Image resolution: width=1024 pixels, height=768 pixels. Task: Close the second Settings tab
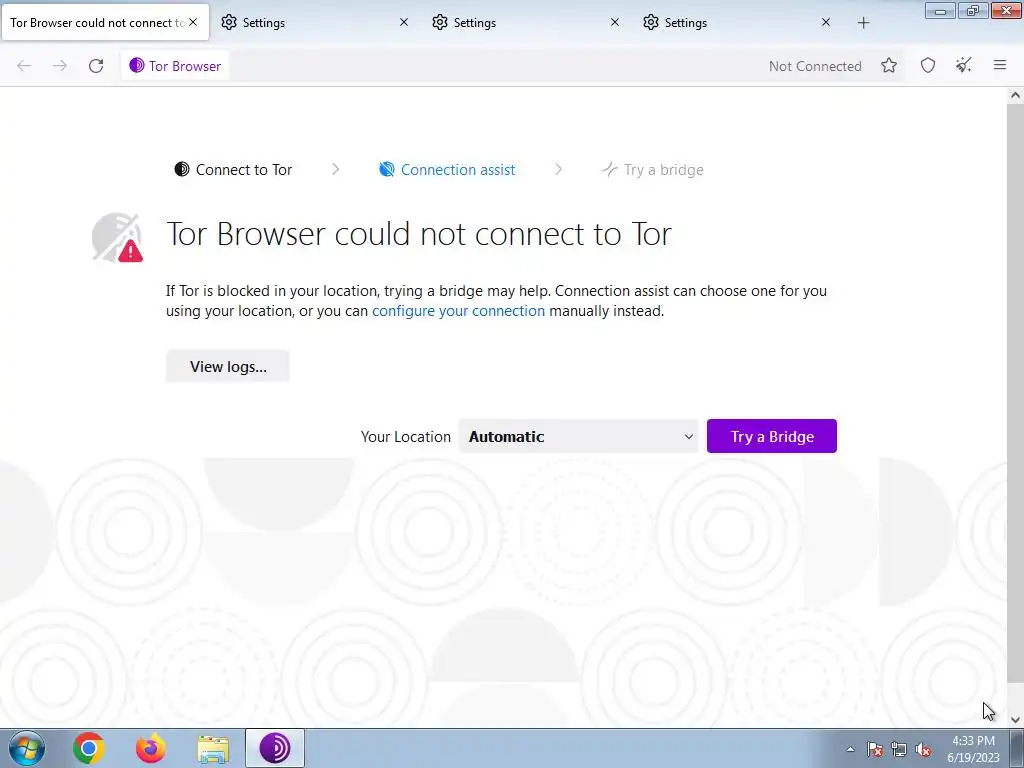[x=615, y=22]
